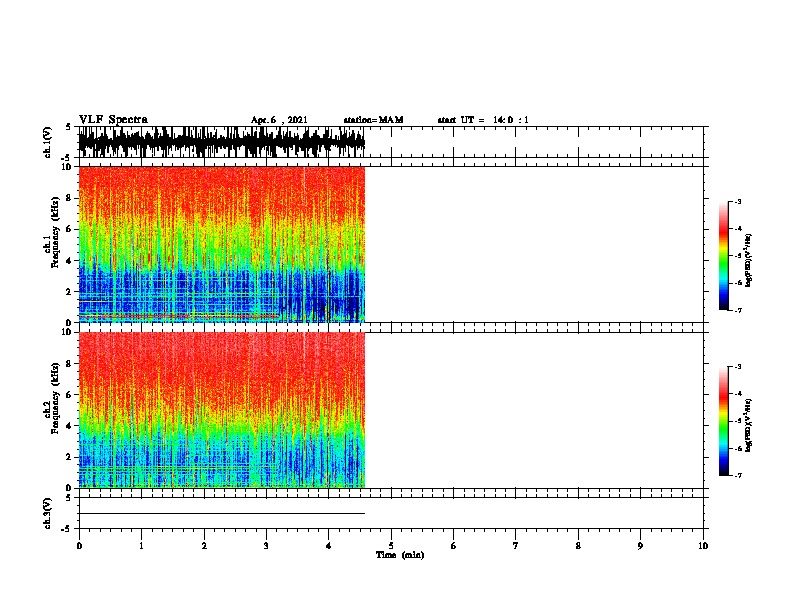Click the "Time (min)" x-axis label
The width and height of the screenshot is (792, 612).
[400, 555]
